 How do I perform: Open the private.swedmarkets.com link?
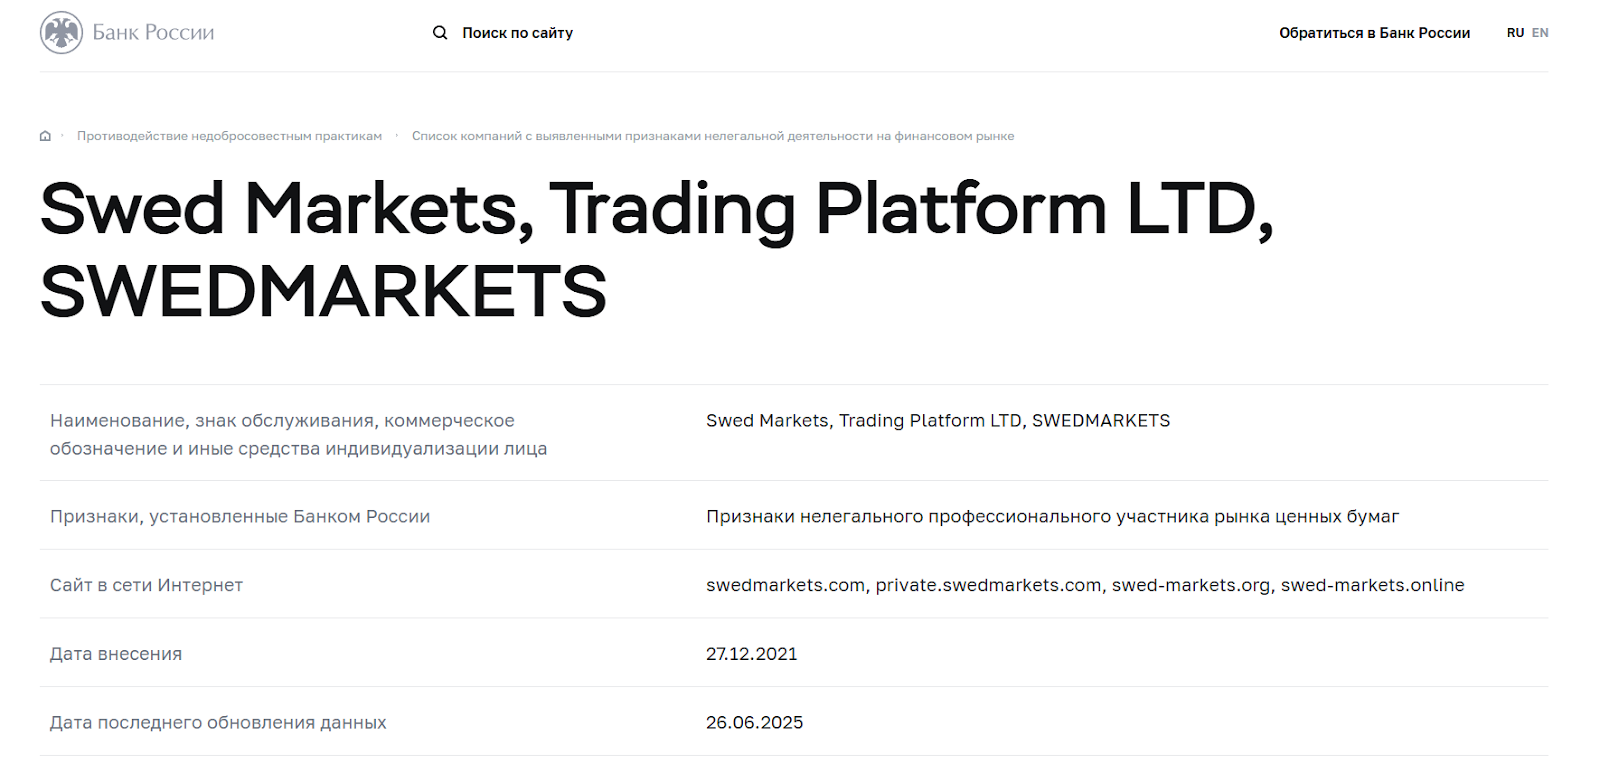pos(987,585)
